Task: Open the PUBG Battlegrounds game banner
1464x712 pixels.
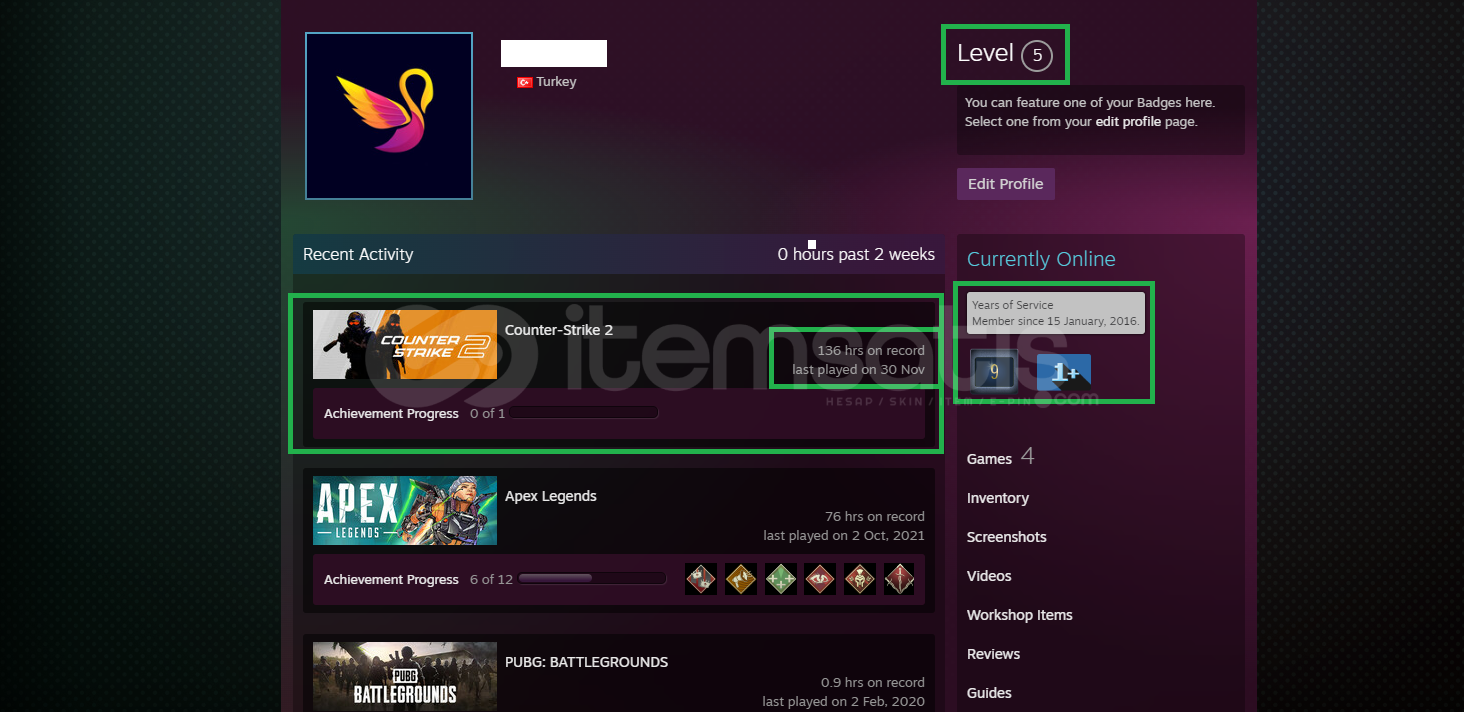Action: 405,676
